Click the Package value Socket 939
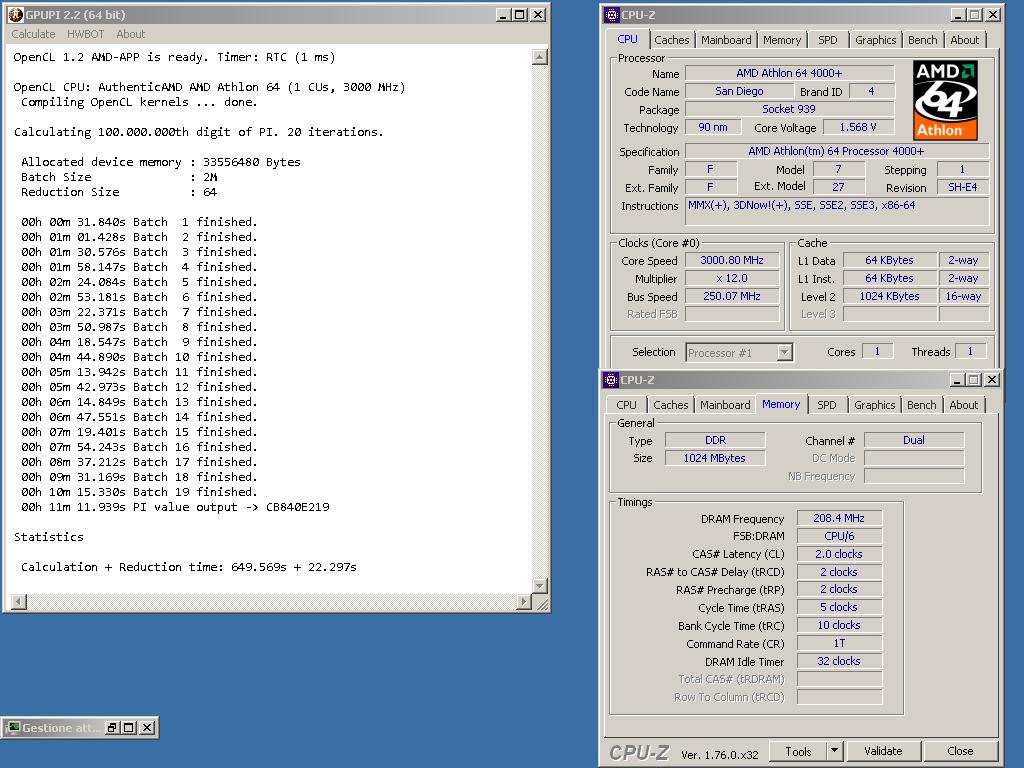This screenshot has width=1024, height=768. tap(789, 109)
